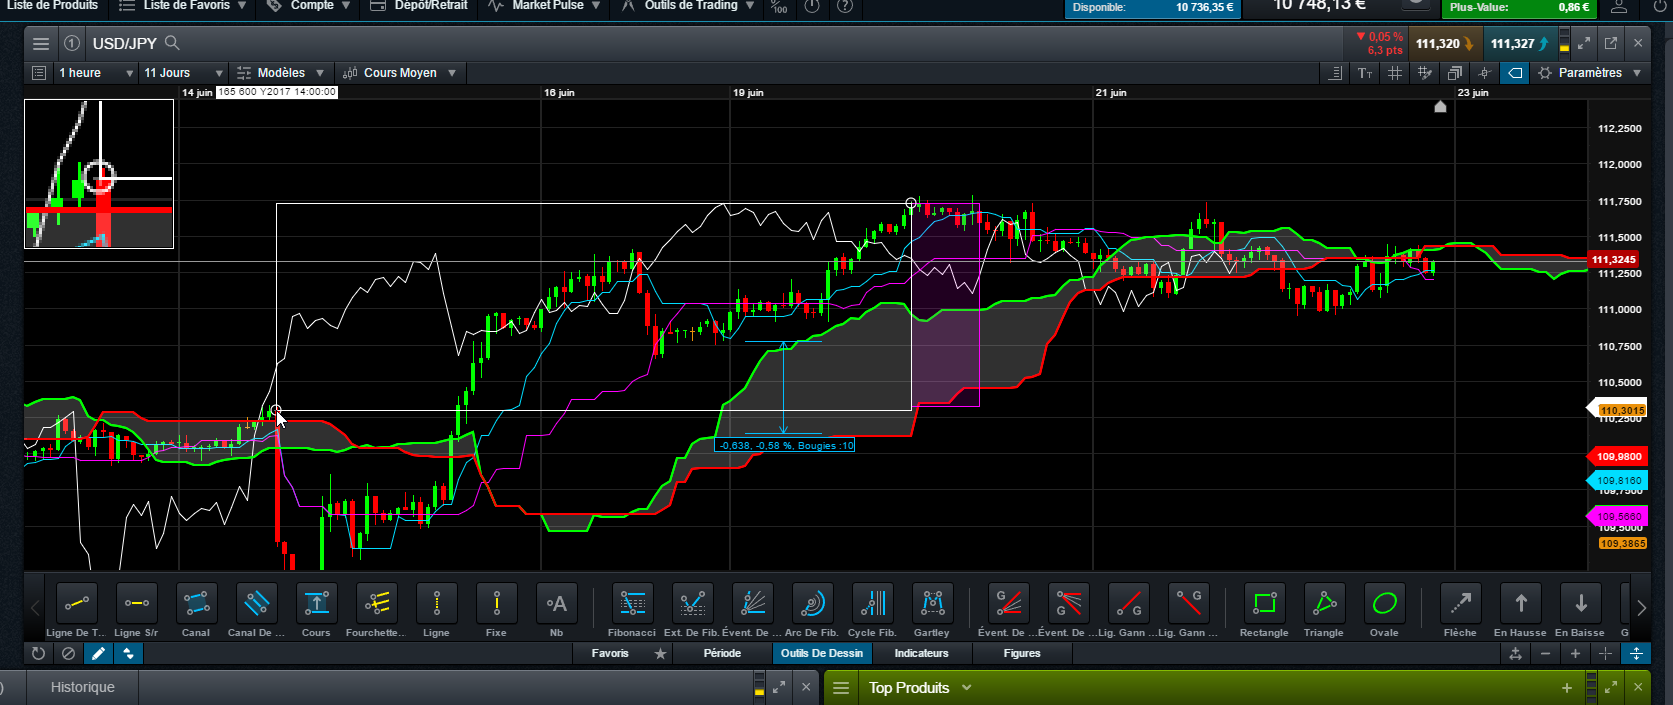
Task: Draw a Triangle shape
Action: (1325, 604)
